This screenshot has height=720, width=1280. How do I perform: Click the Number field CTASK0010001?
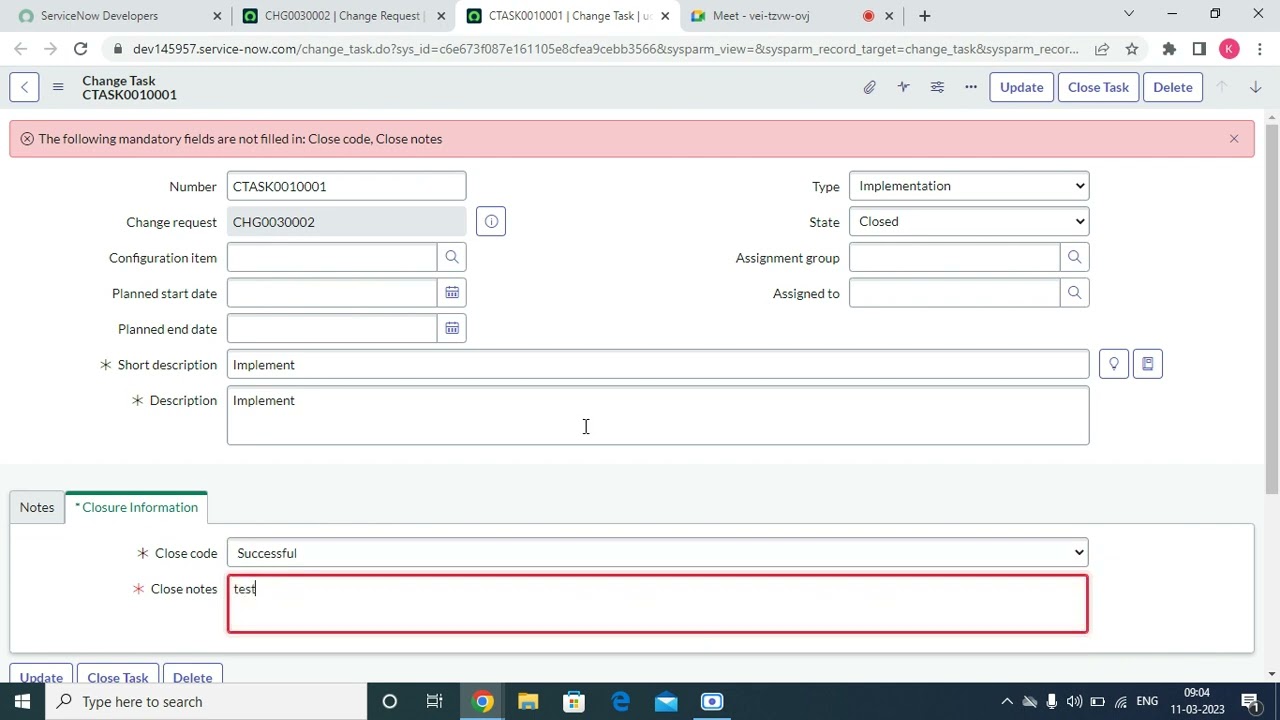coord(346,186)
